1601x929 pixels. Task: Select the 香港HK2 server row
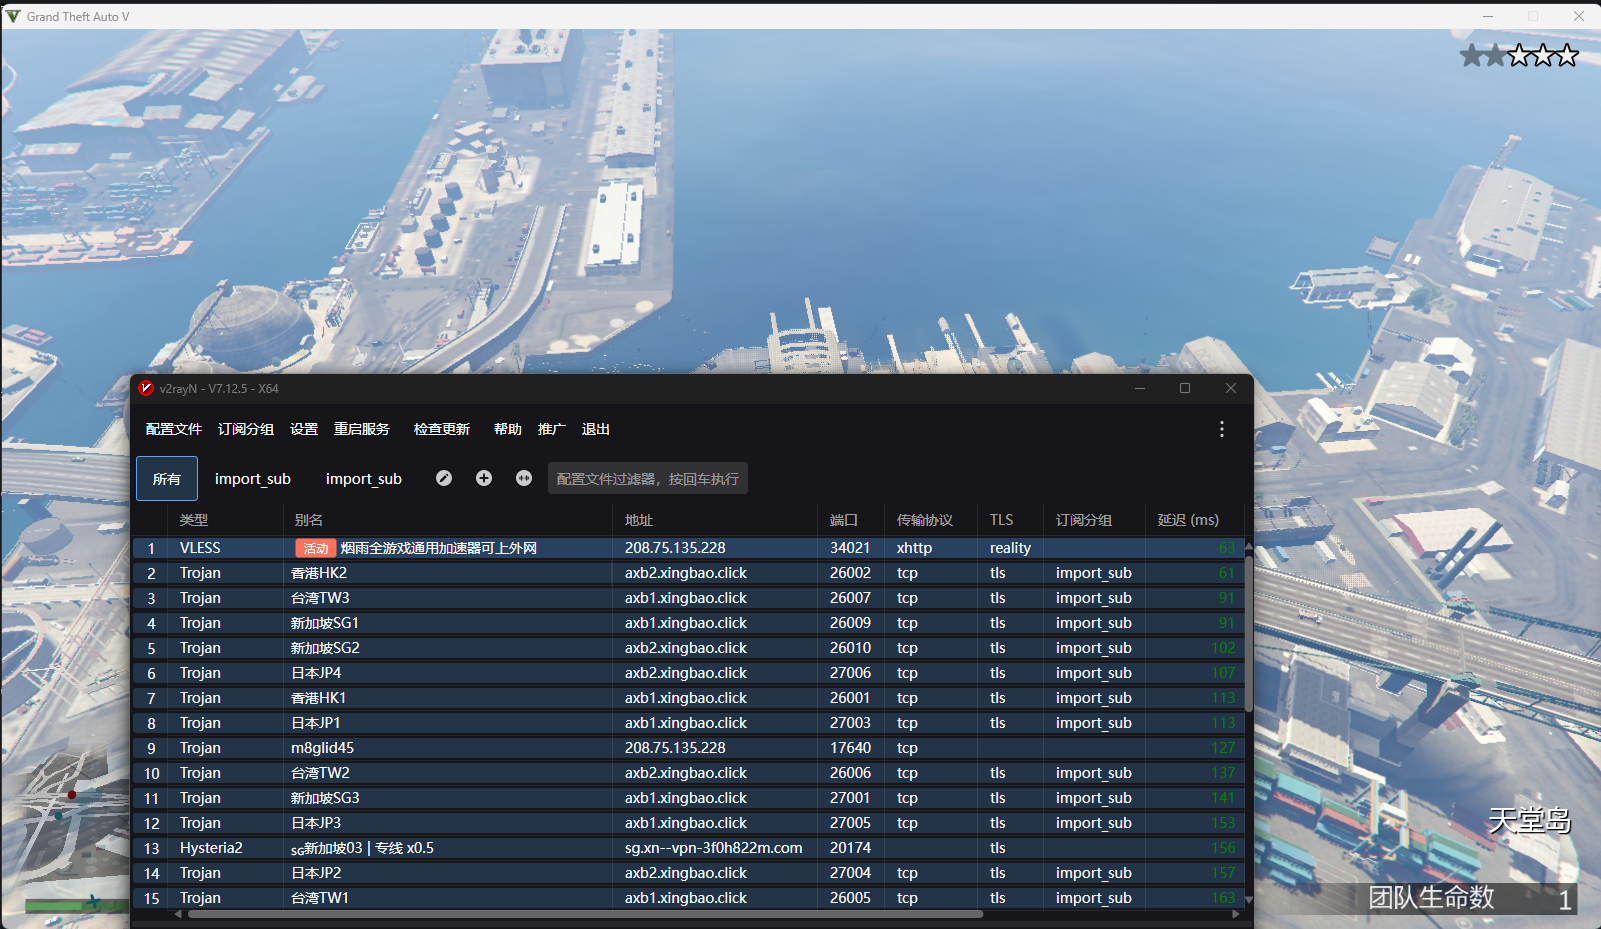688,573
